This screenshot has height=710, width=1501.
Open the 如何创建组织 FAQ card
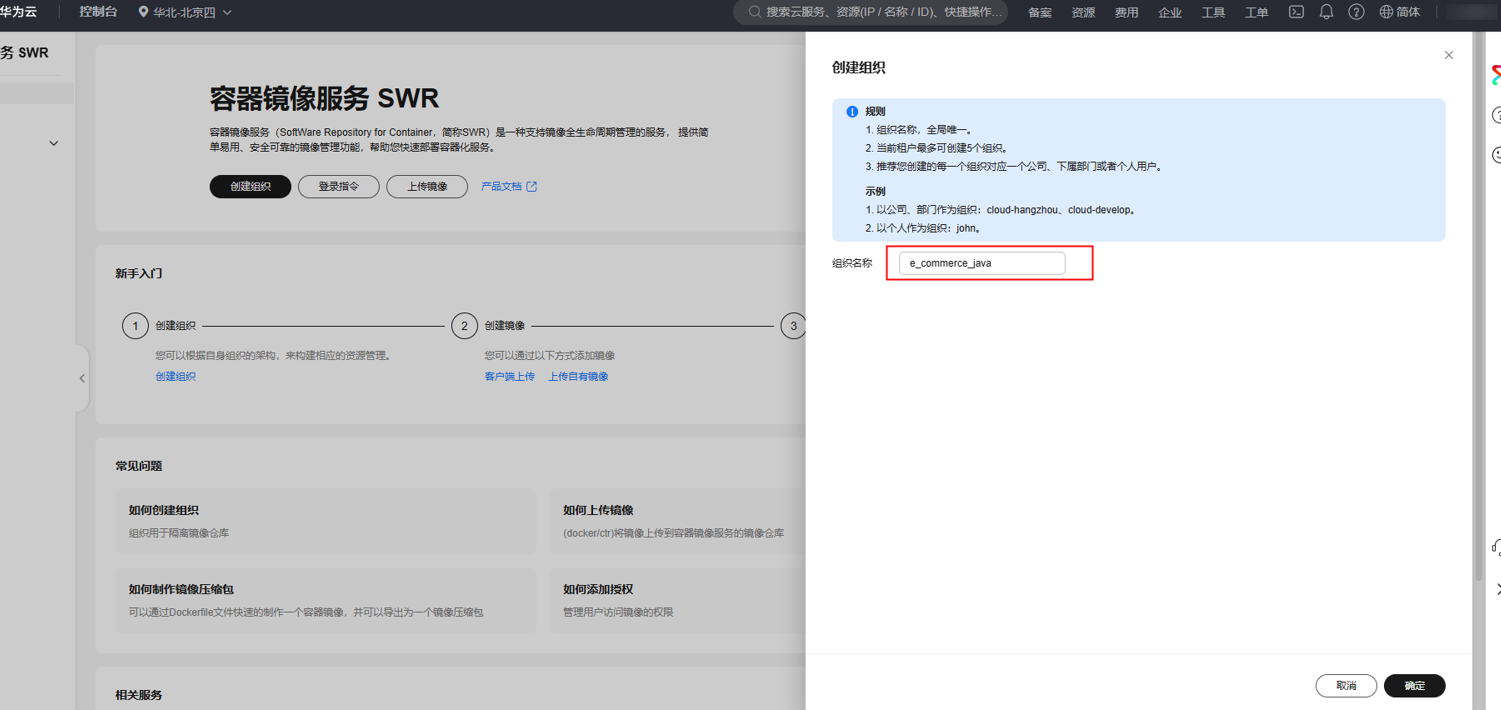coord(326,521)
